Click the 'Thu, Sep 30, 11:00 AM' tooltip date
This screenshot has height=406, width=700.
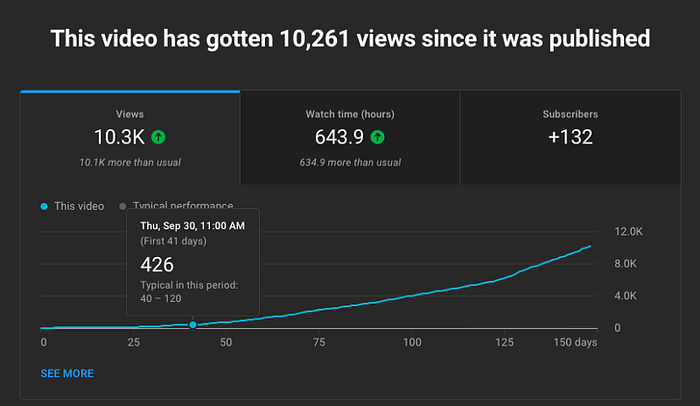[192, 226]
